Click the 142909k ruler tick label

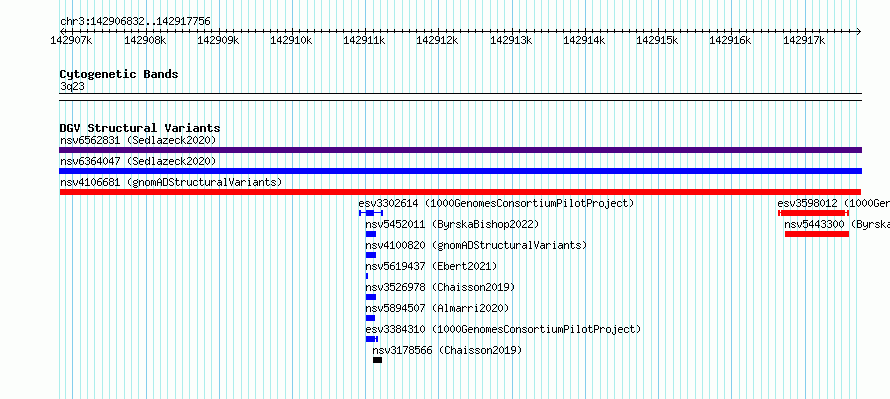218,40
